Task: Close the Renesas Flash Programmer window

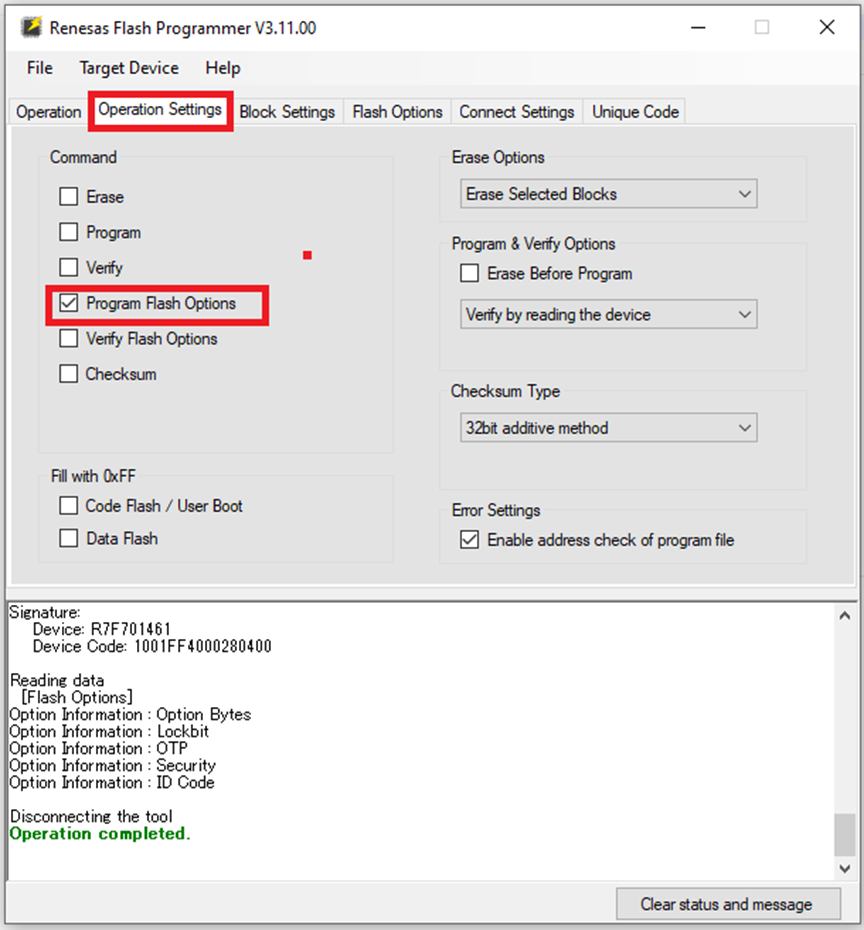Action: point(827,27)
